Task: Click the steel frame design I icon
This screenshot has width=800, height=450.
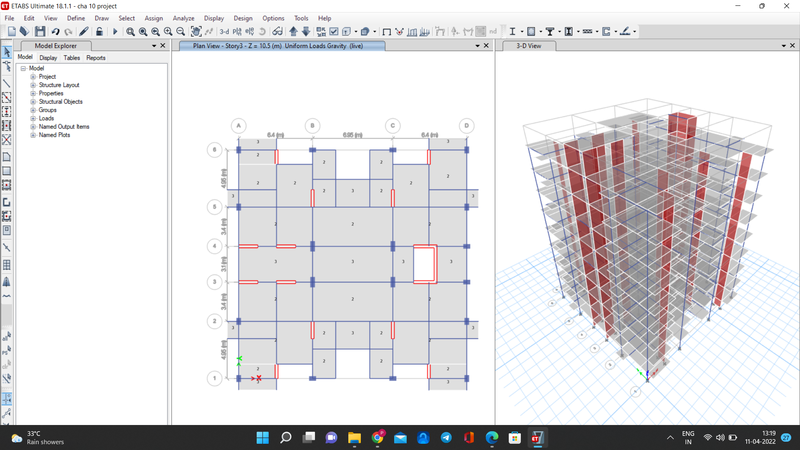Action: (x=512, y=32)
